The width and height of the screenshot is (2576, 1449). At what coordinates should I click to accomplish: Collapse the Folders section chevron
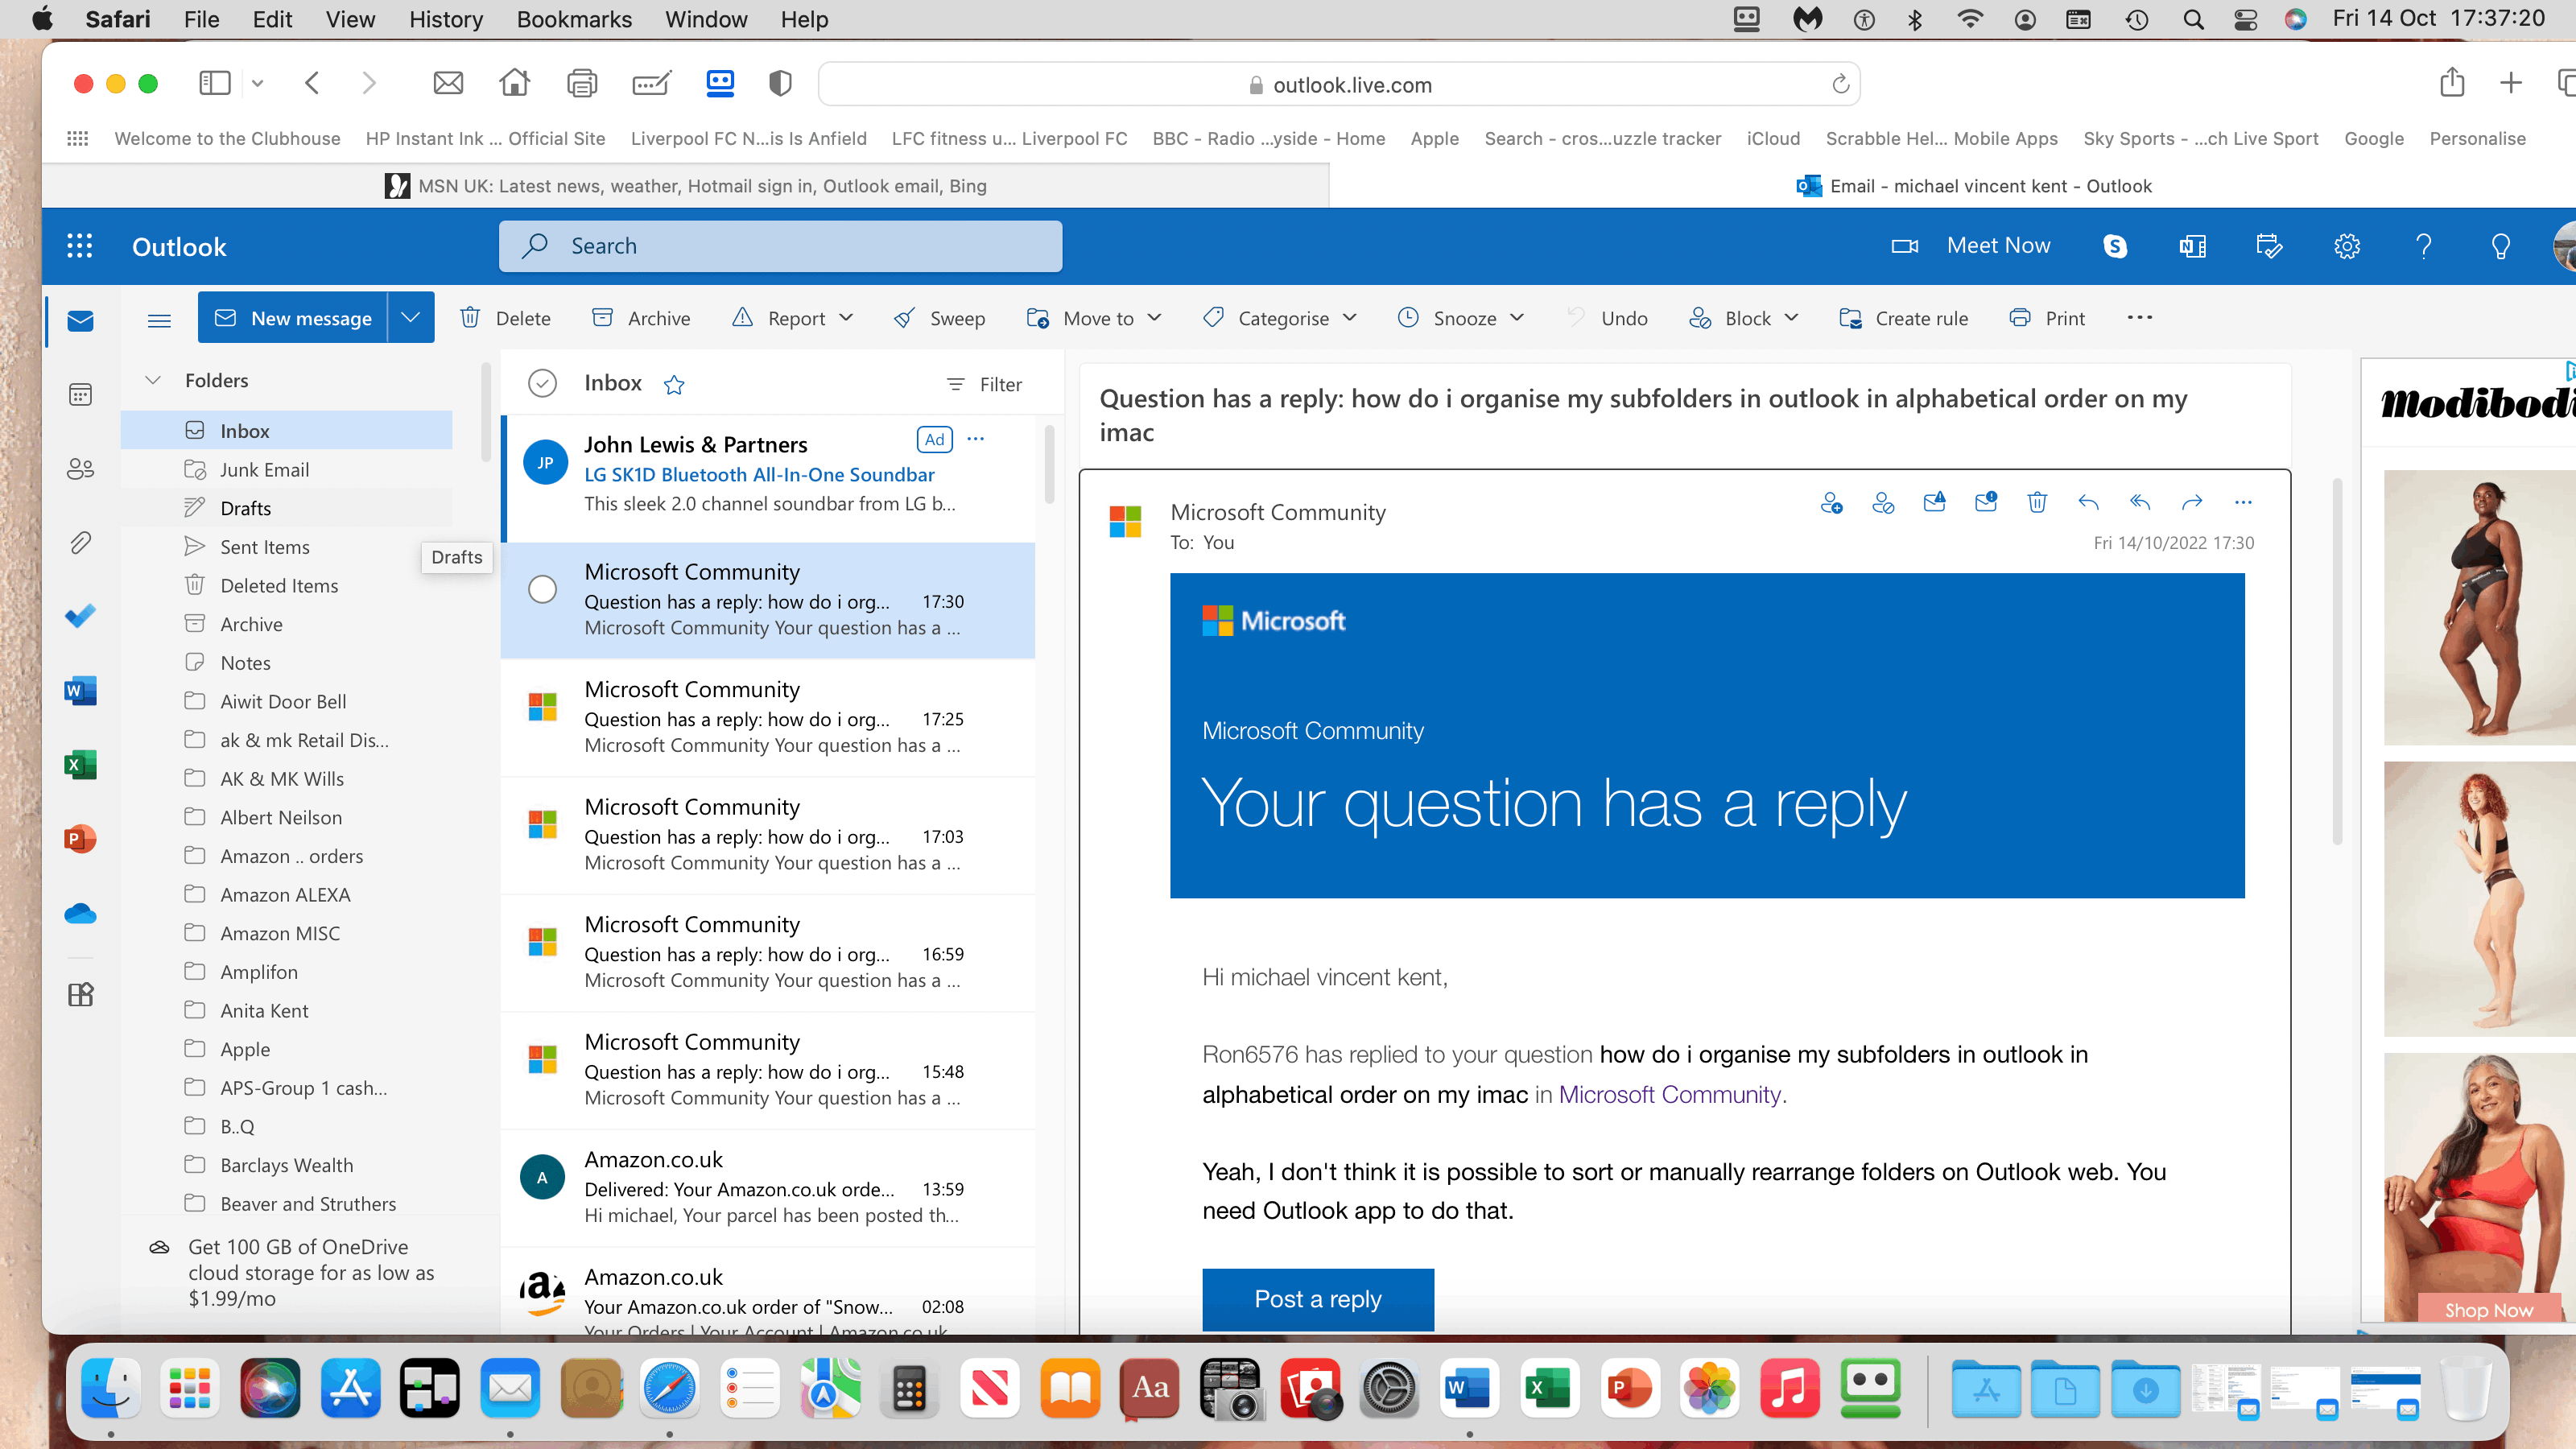(153, 380)
